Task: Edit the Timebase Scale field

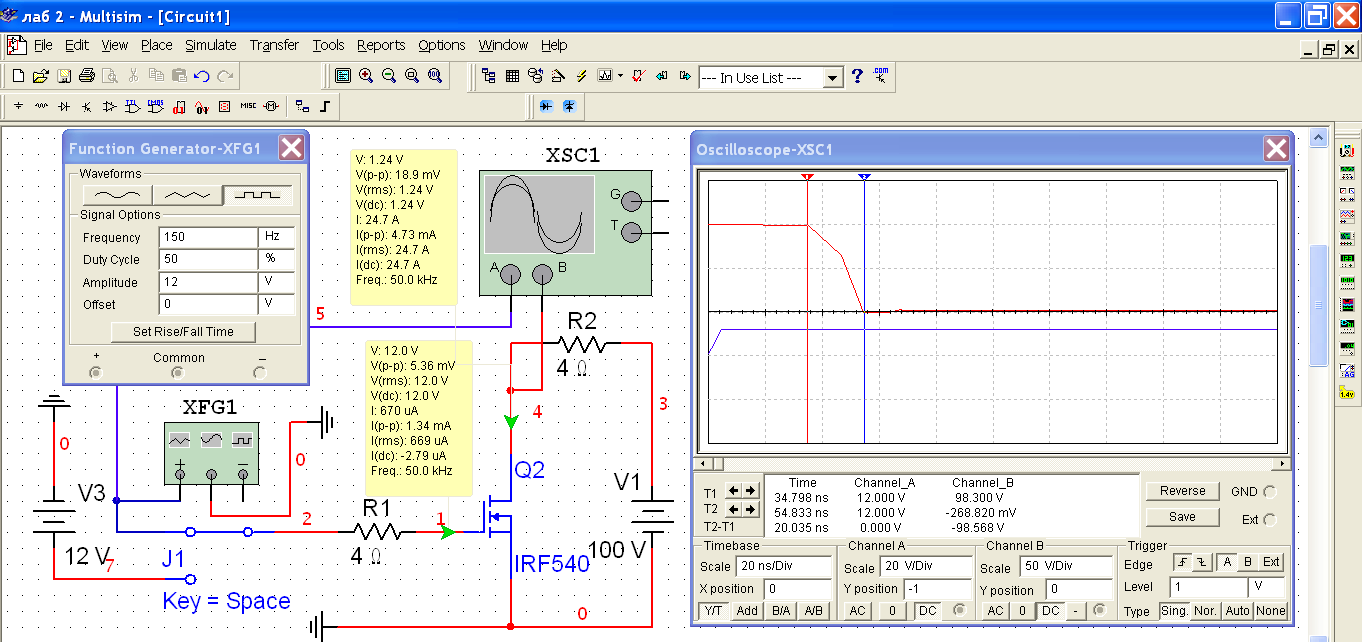Action: pyautogui.click(x=783, y=566)
